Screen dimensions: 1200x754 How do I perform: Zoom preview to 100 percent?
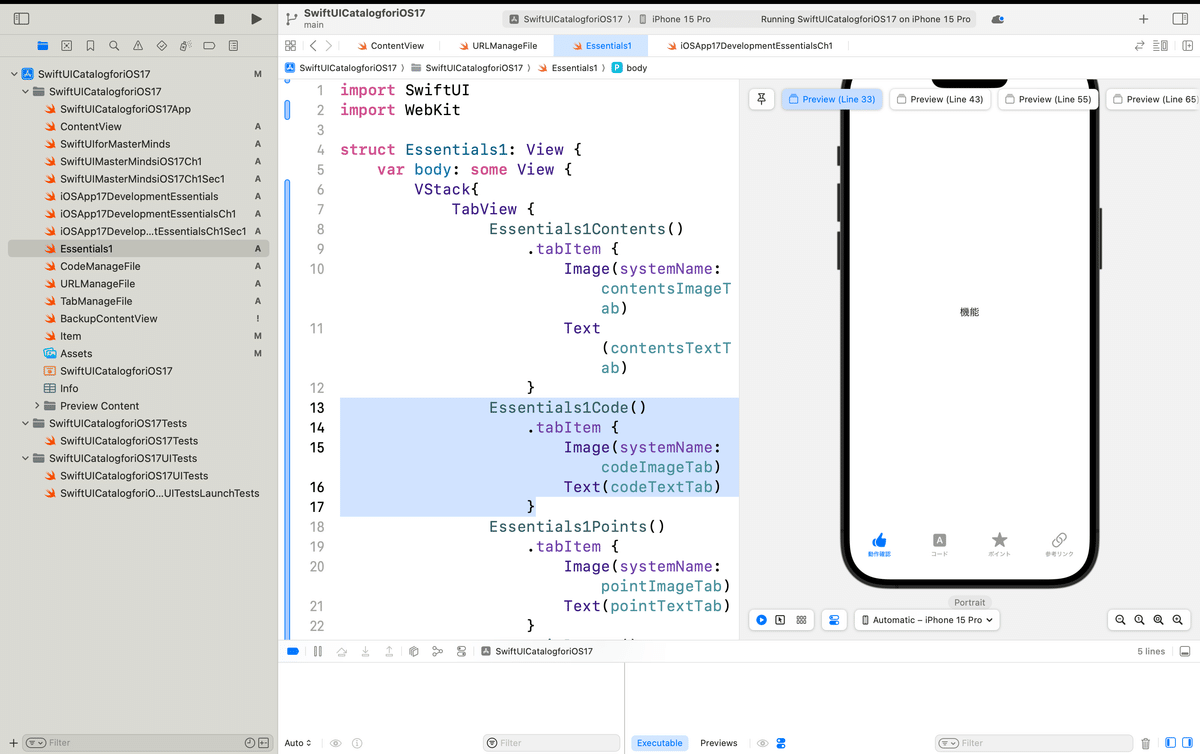1140,620
